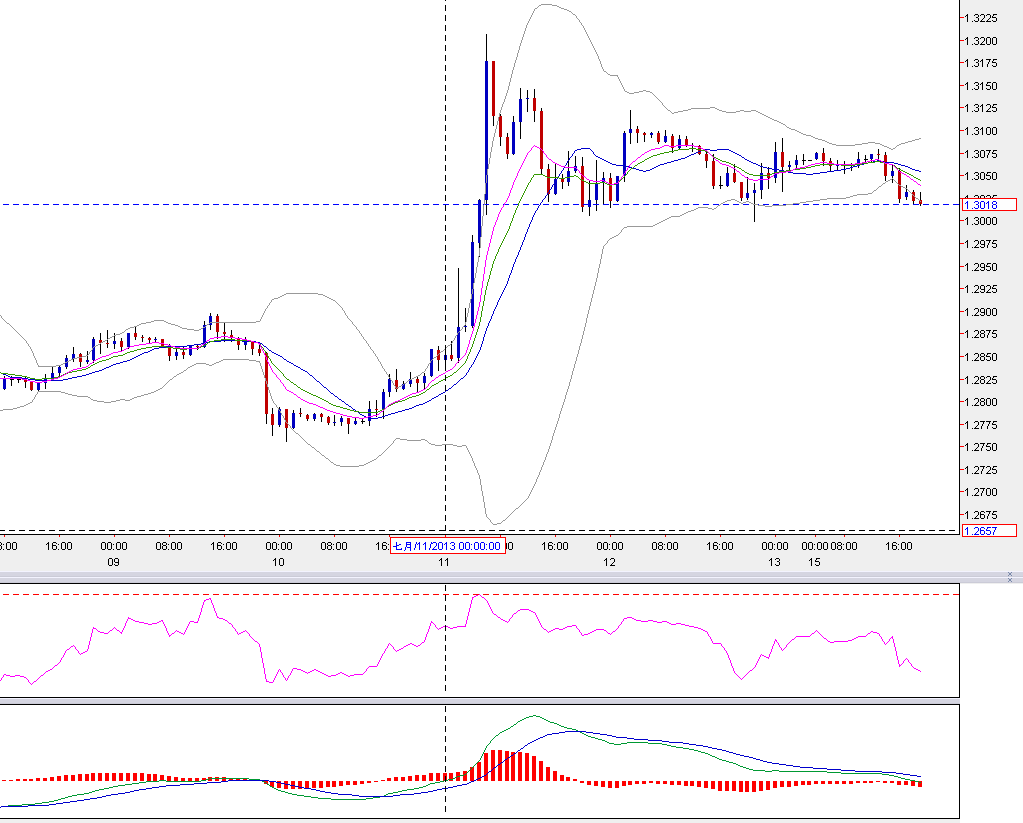Click the 1.2775 price scale label
The width and height of the screenshot is (1023, 823).
coord(981,425)
